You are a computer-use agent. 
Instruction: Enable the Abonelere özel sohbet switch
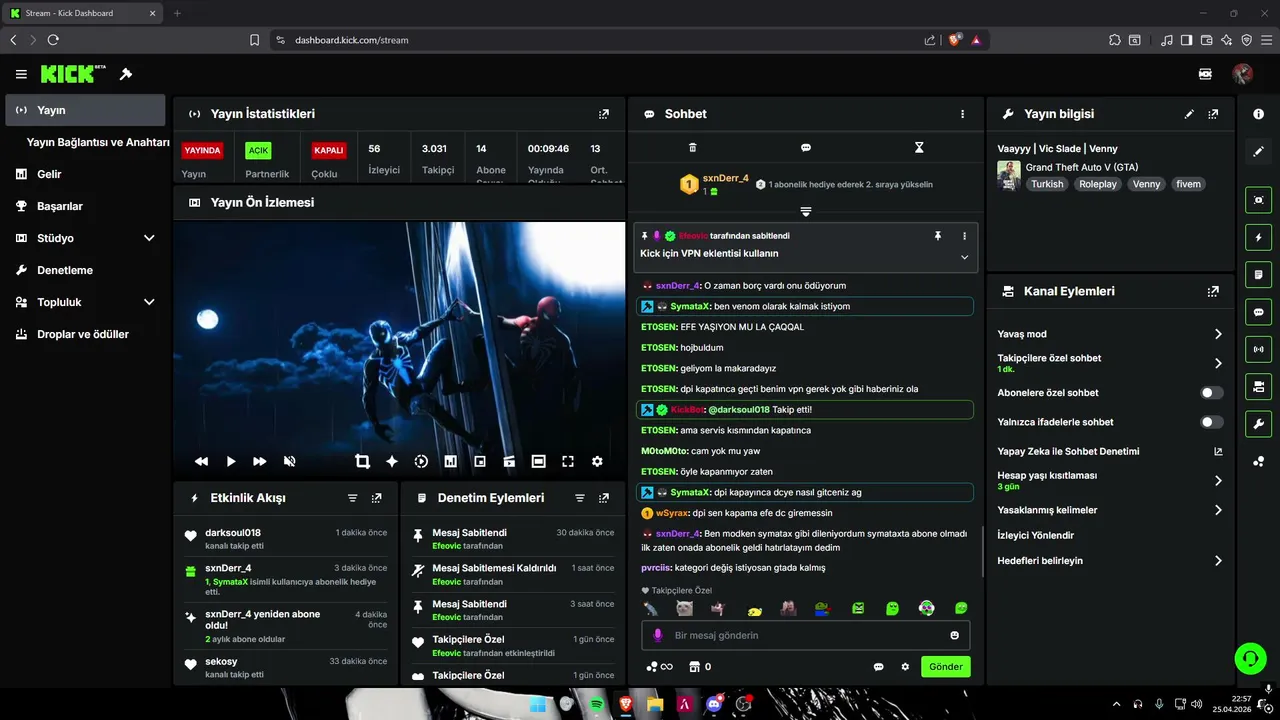coord(1212,393)
